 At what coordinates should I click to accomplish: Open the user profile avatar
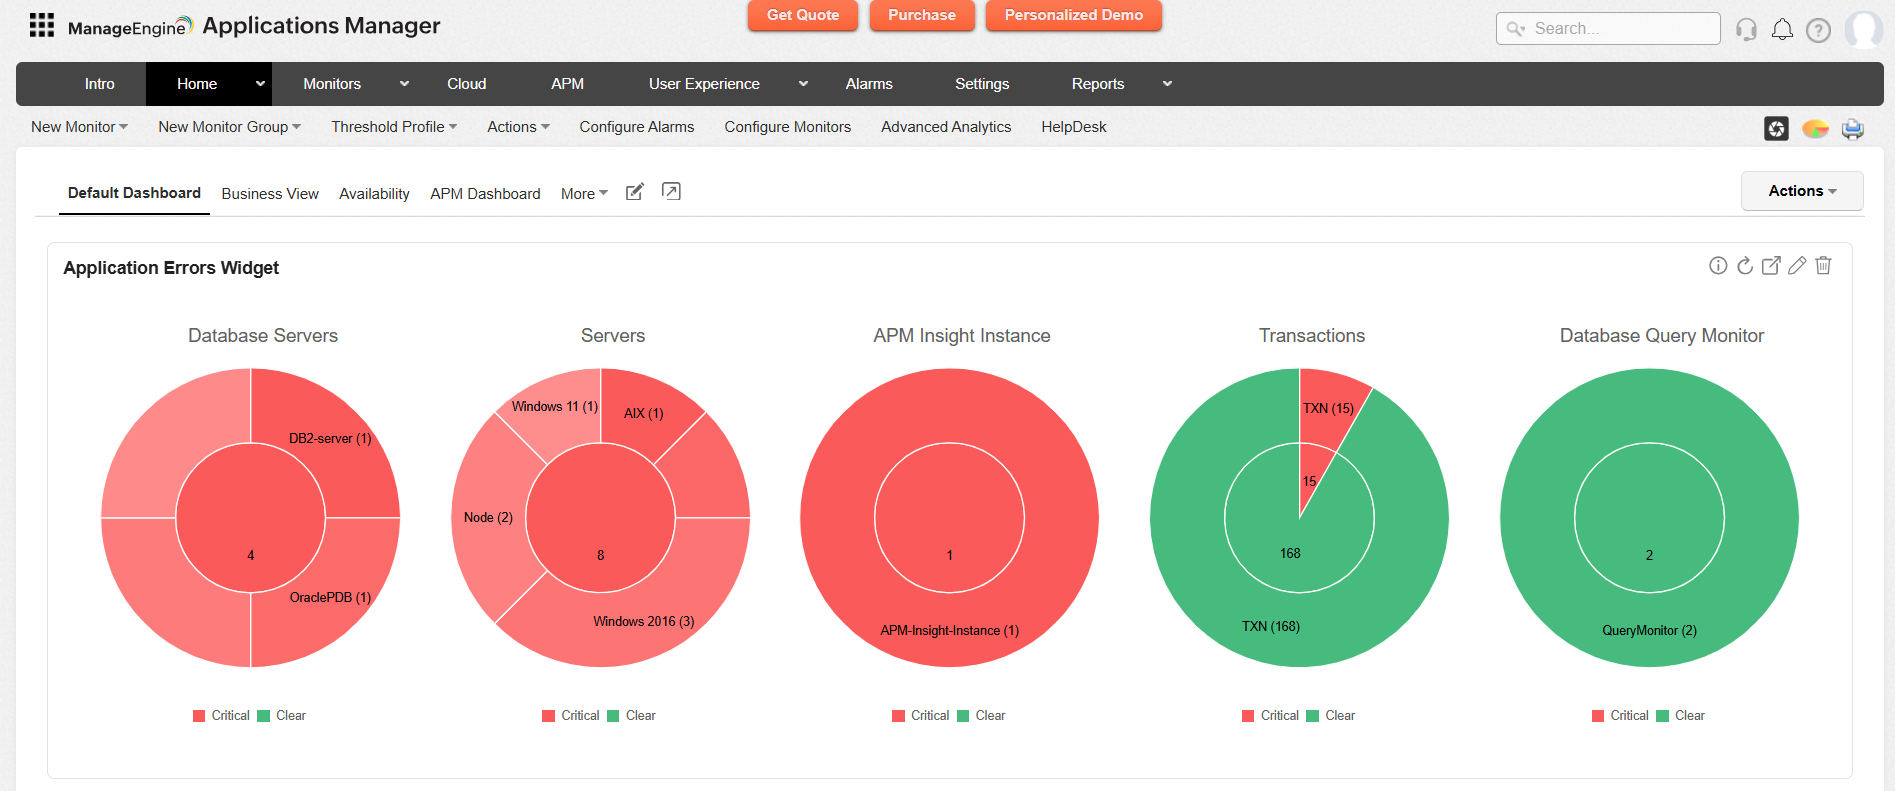(x=1864, y=29)
